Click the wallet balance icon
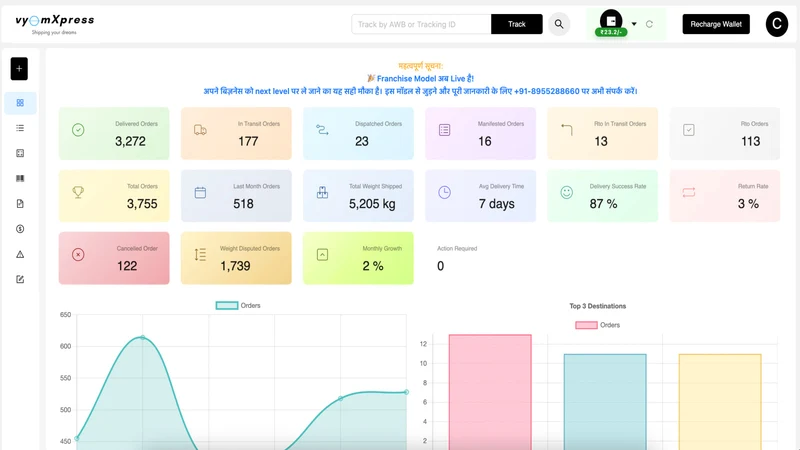 point(611,20)
